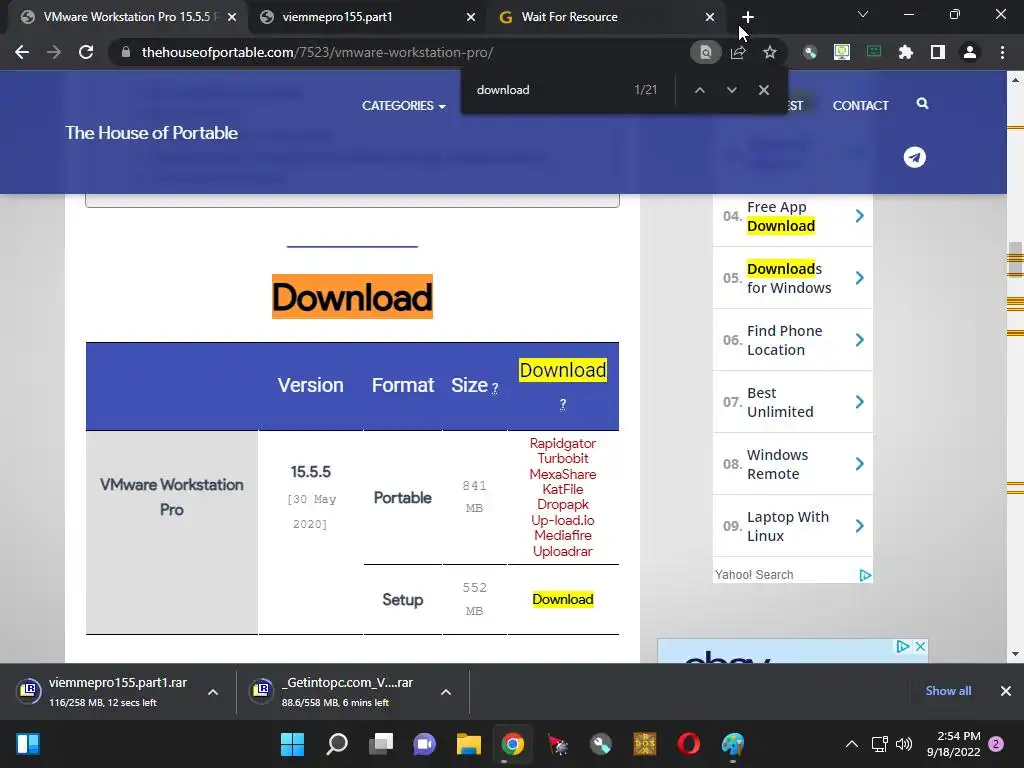Open the Best Unlimited ad link

pos(792,402)
